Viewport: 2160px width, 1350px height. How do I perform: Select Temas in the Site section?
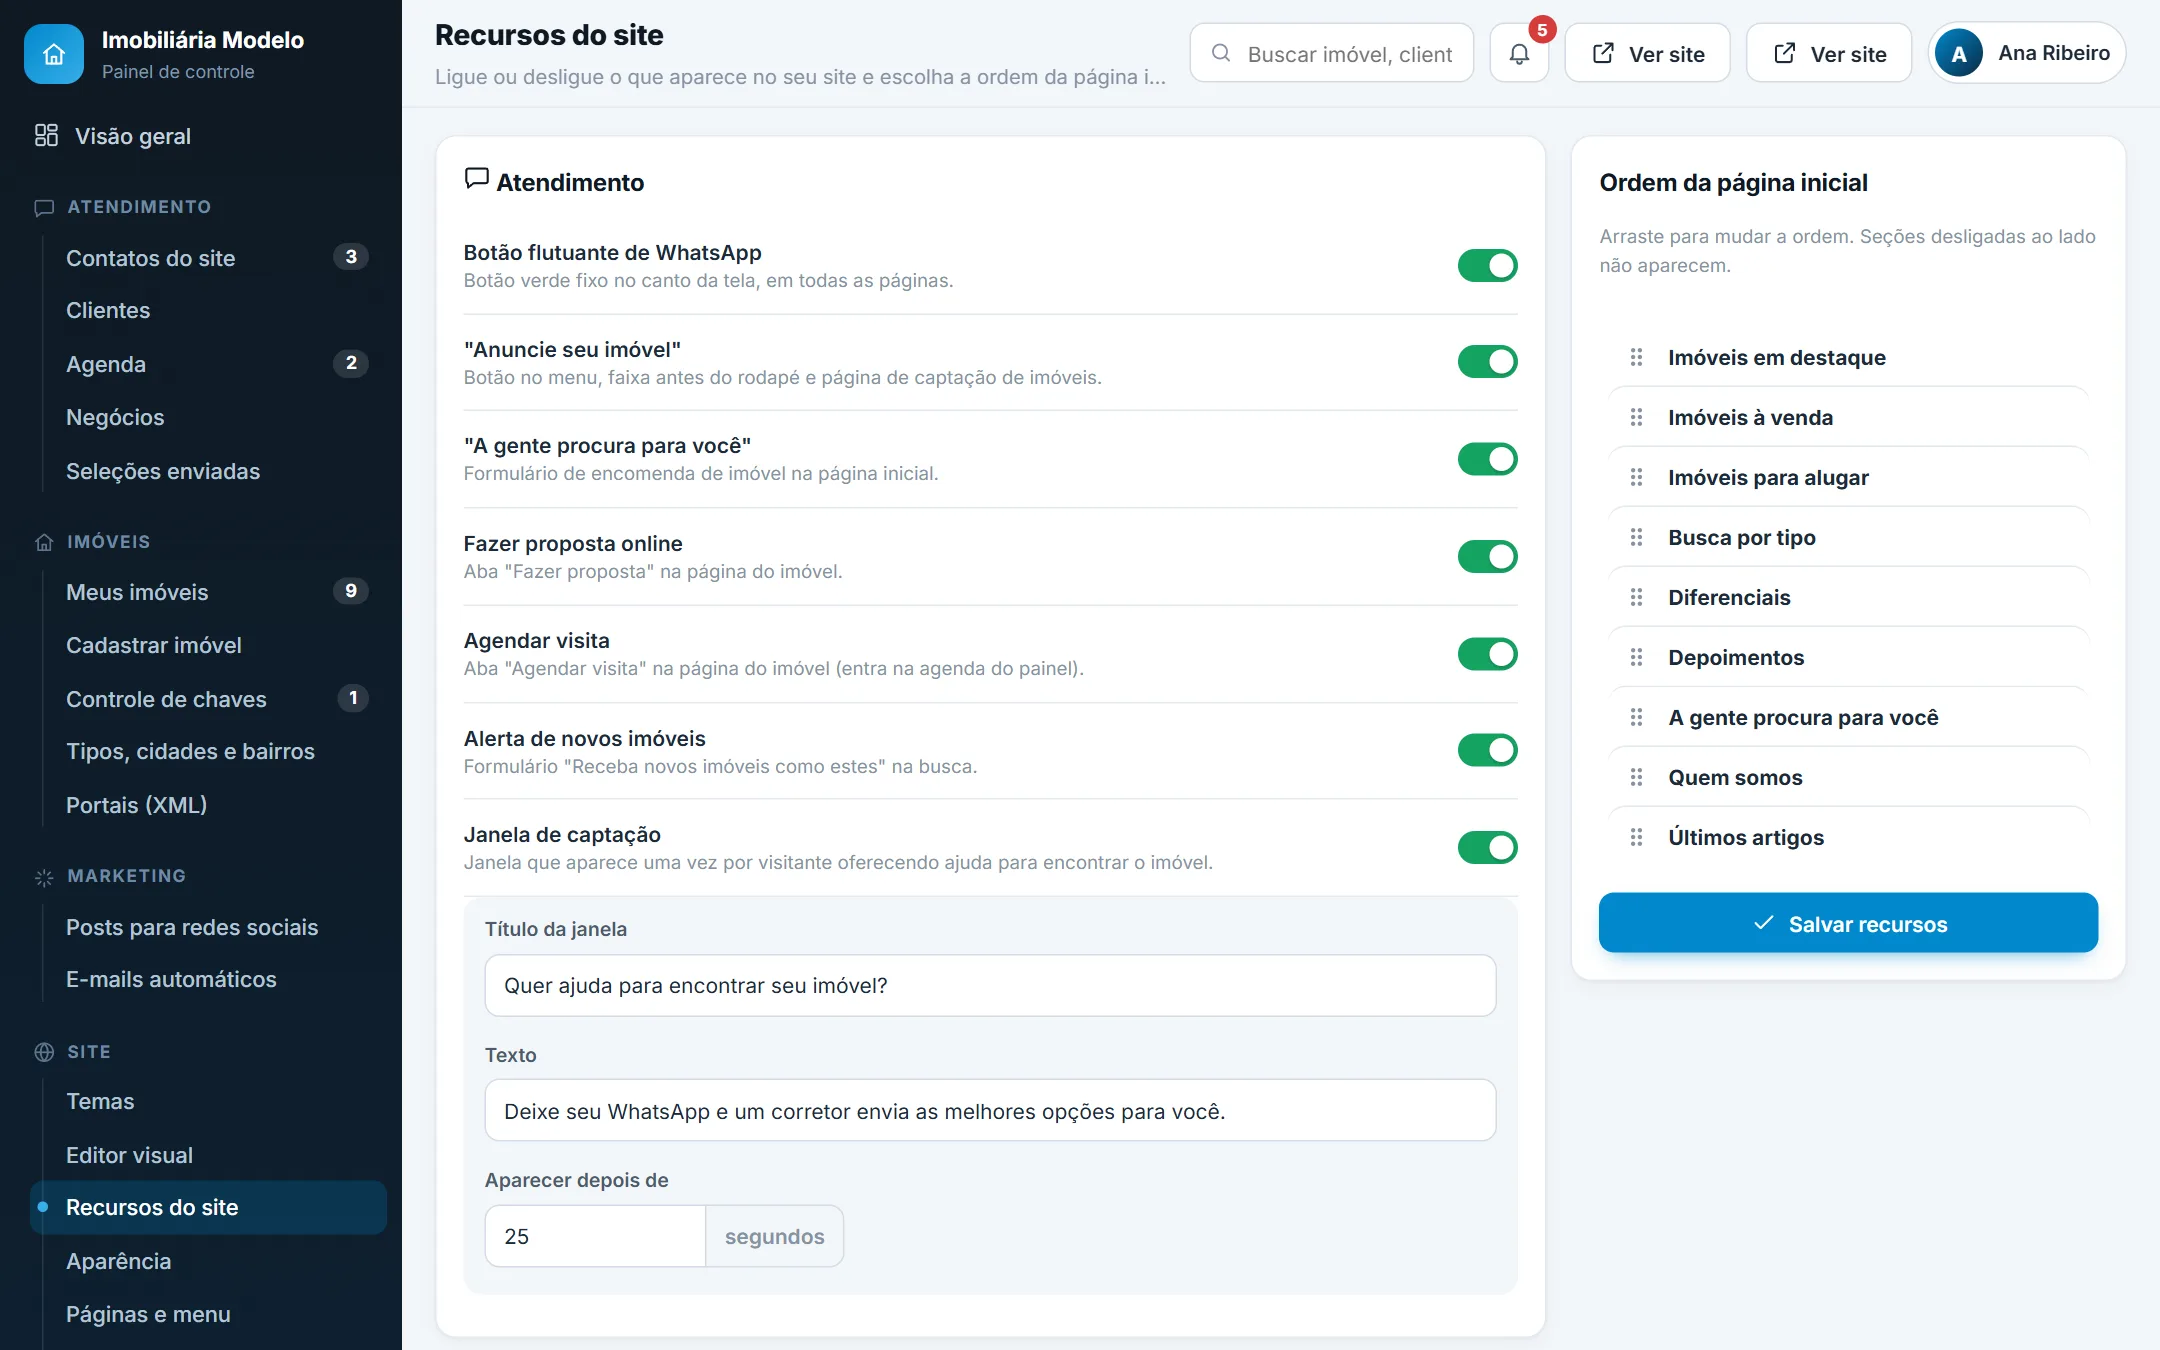tap(208, 1101)
